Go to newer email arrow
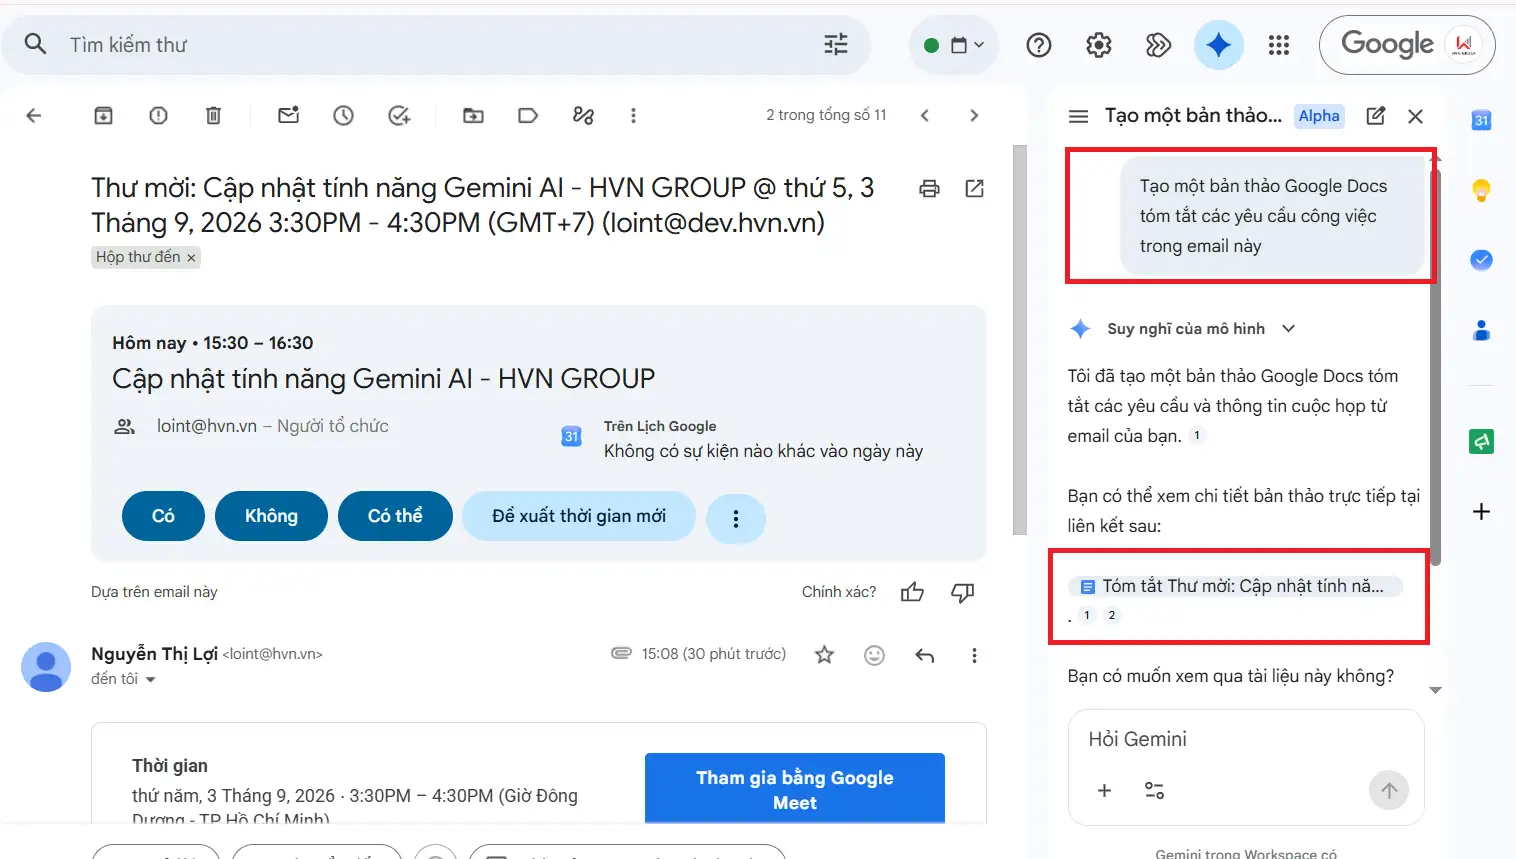 point(925,116)
